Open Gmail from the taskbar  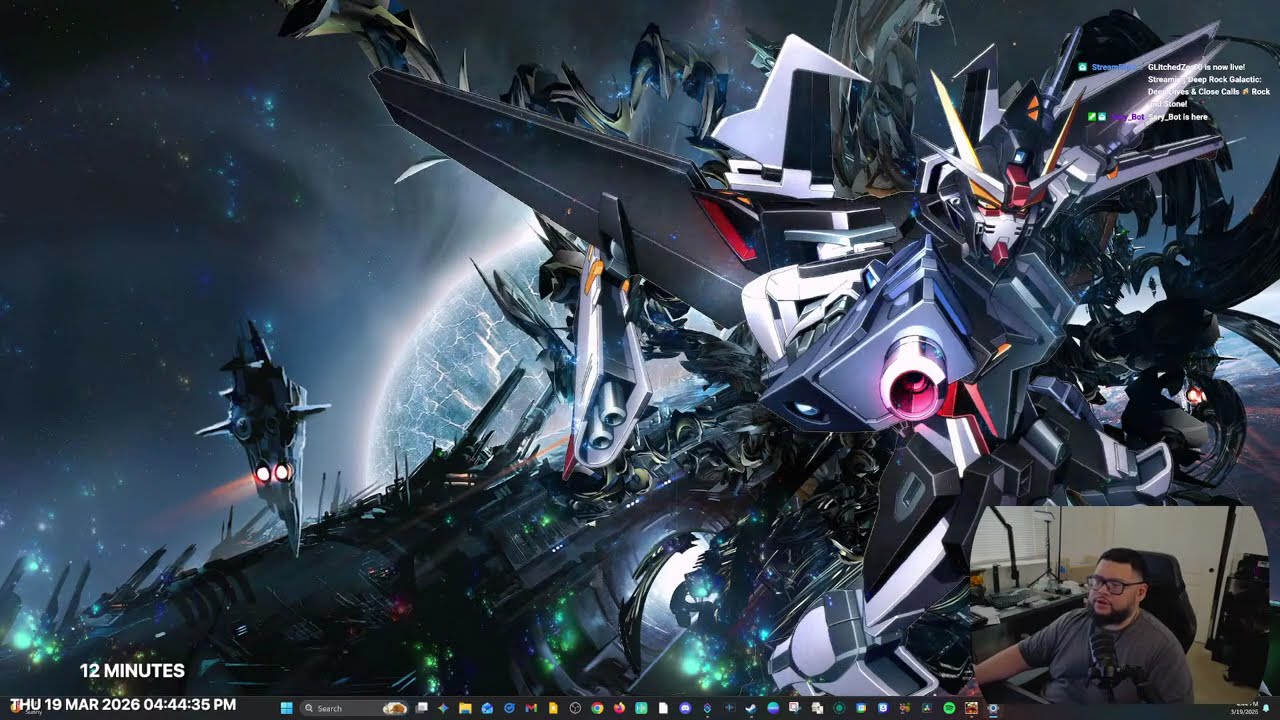(531, 708)
